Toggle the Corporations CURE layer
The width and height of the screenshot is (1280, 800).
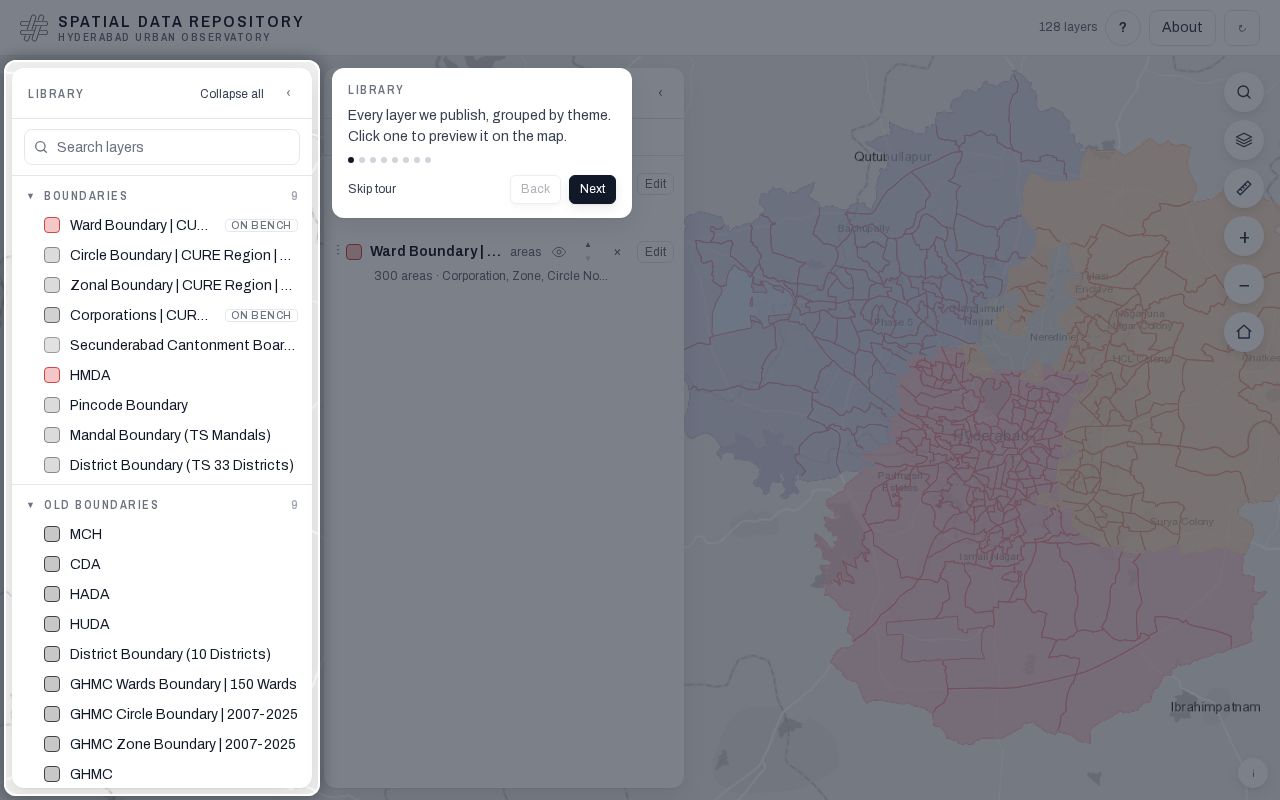[52, 315]
